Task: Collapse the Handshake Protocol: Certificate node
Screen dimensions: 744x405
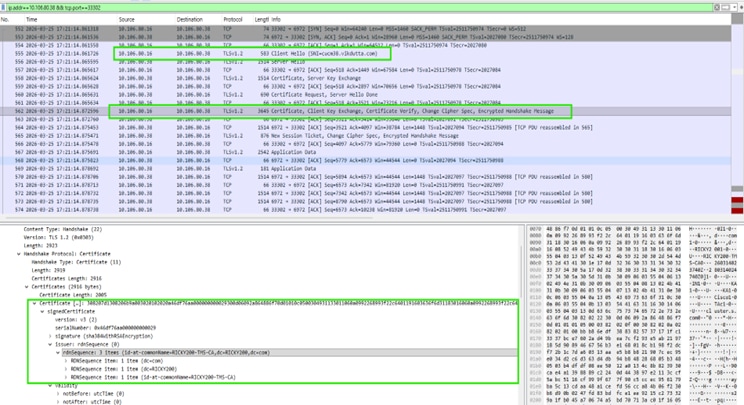Action: [19, 254]
